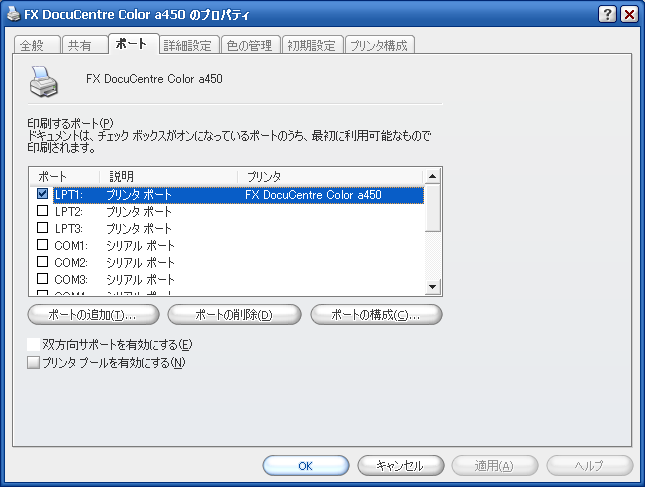
Task: Check the COM3 serial port checkbox
Action: [x=42, y=279]
